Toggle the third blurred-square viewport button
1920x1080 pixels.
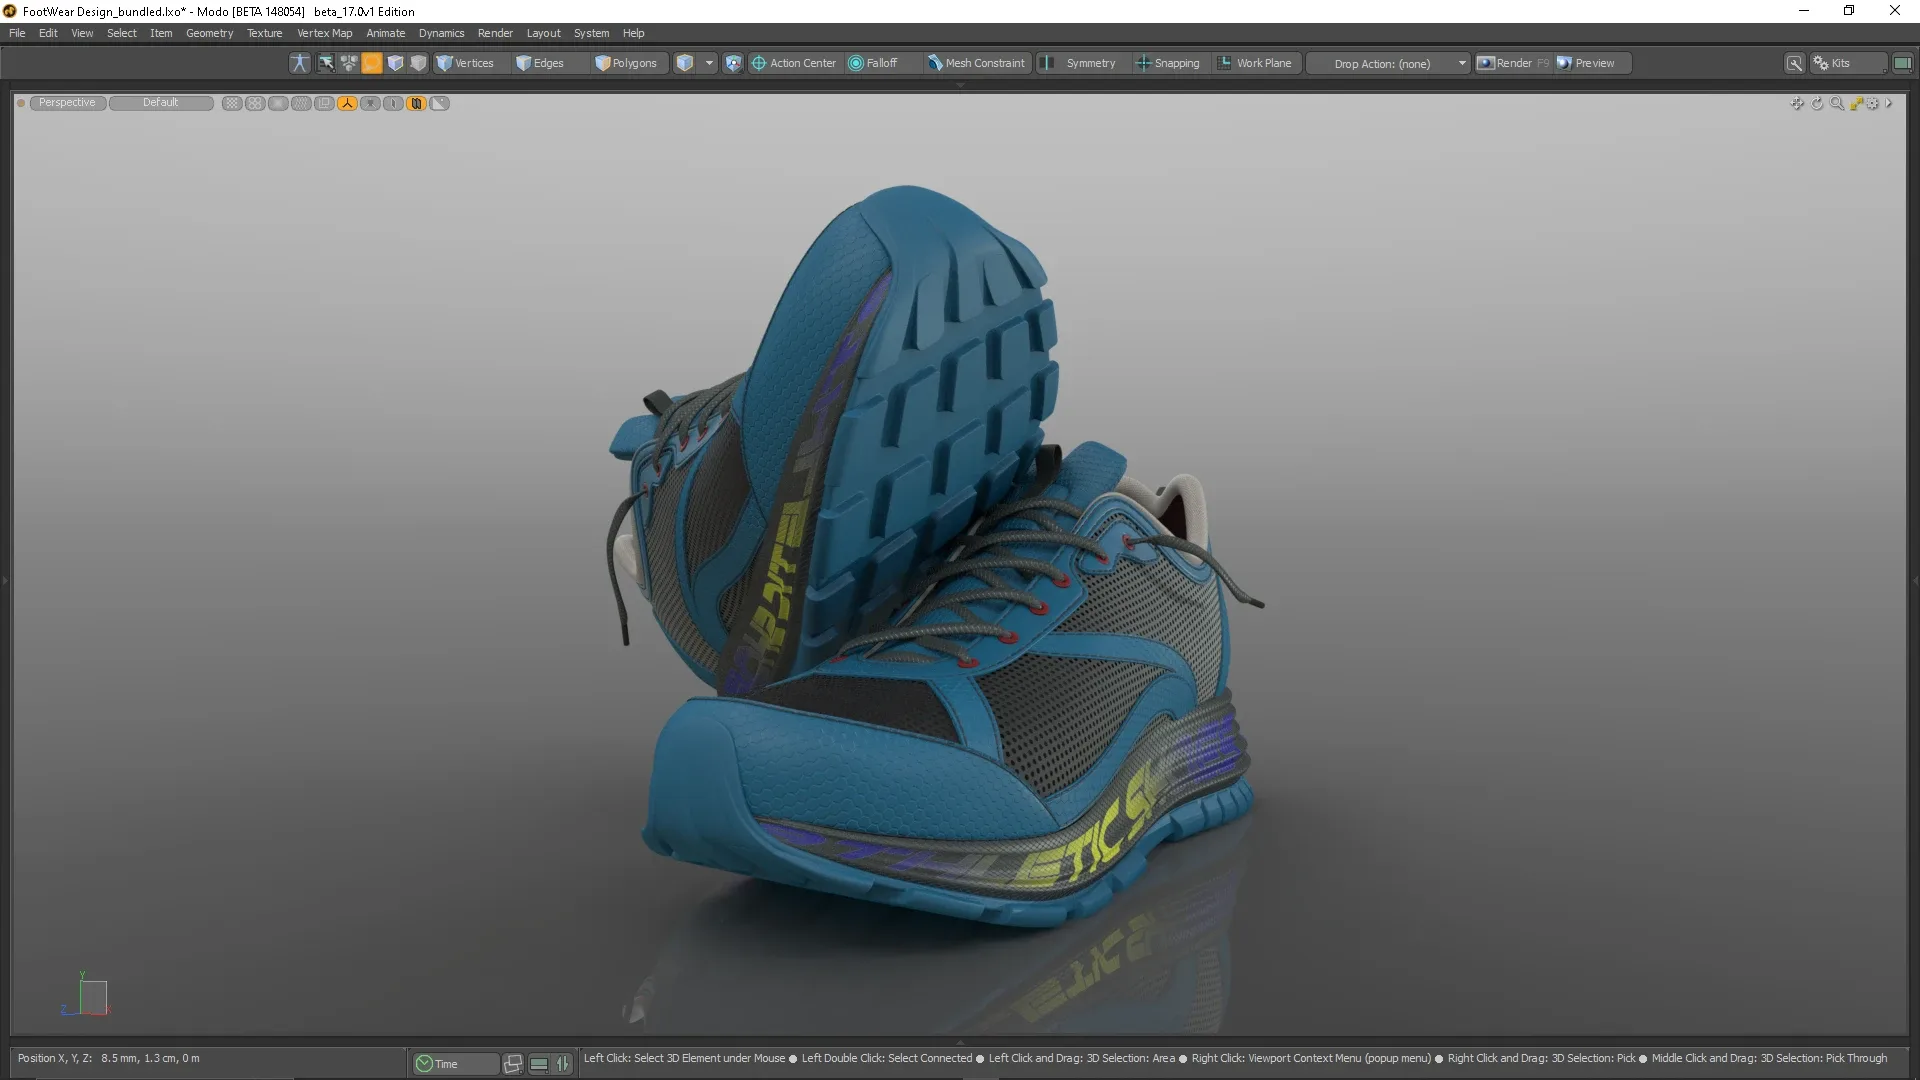(x=278, y=103)
